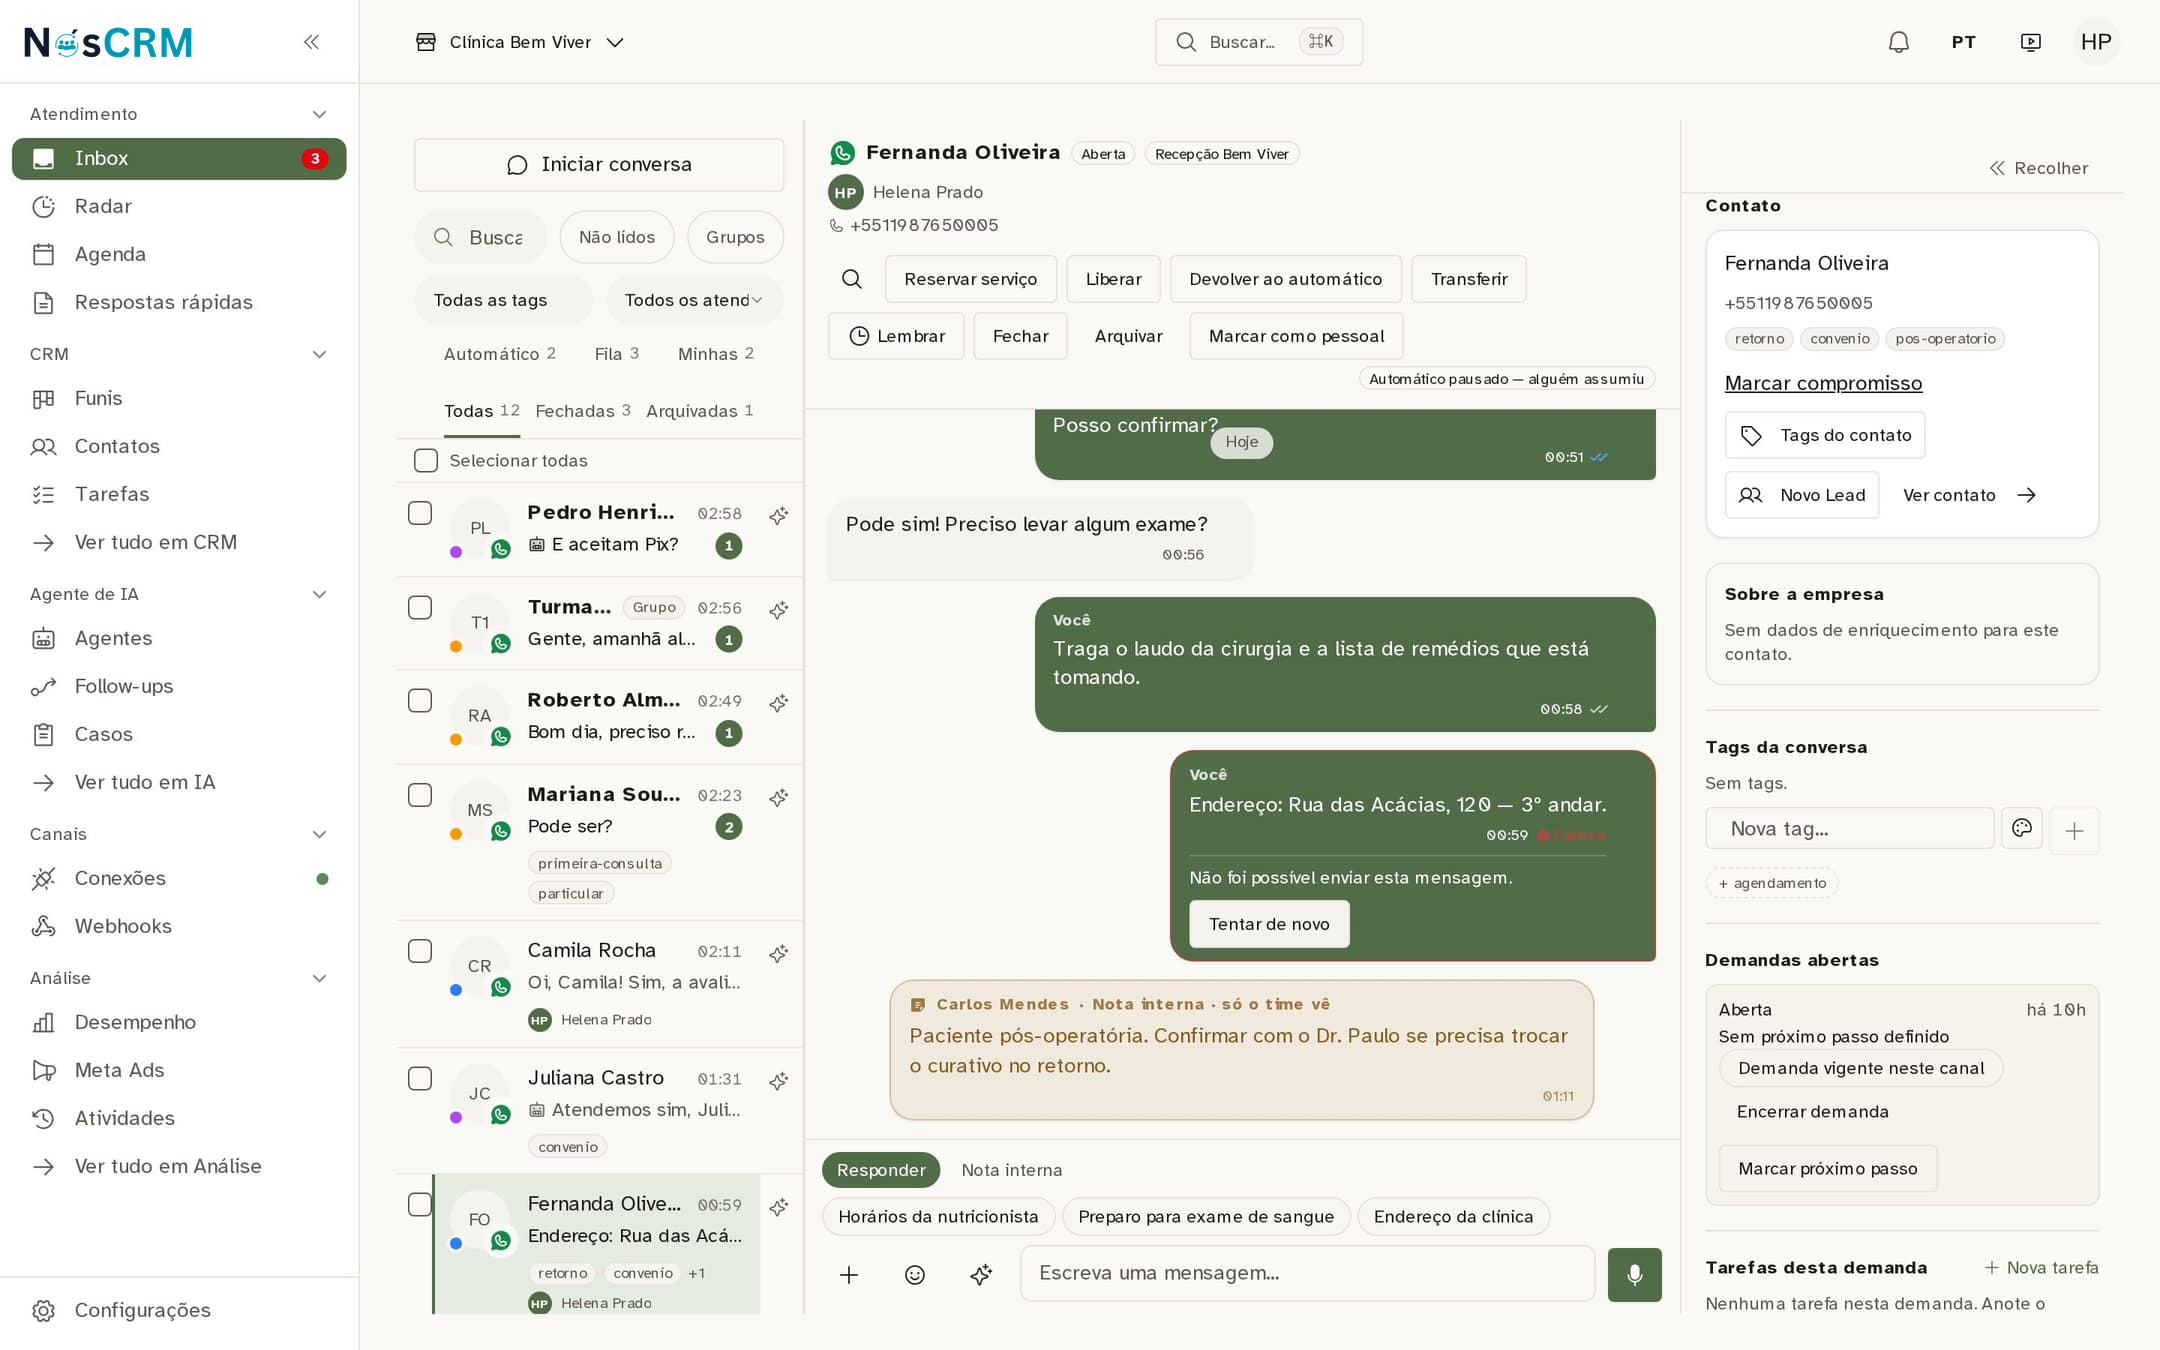Screen dimensions: 2160x1350
Task: Check the Pedro Henri conversation checkbox
Action: coord(420,513)
